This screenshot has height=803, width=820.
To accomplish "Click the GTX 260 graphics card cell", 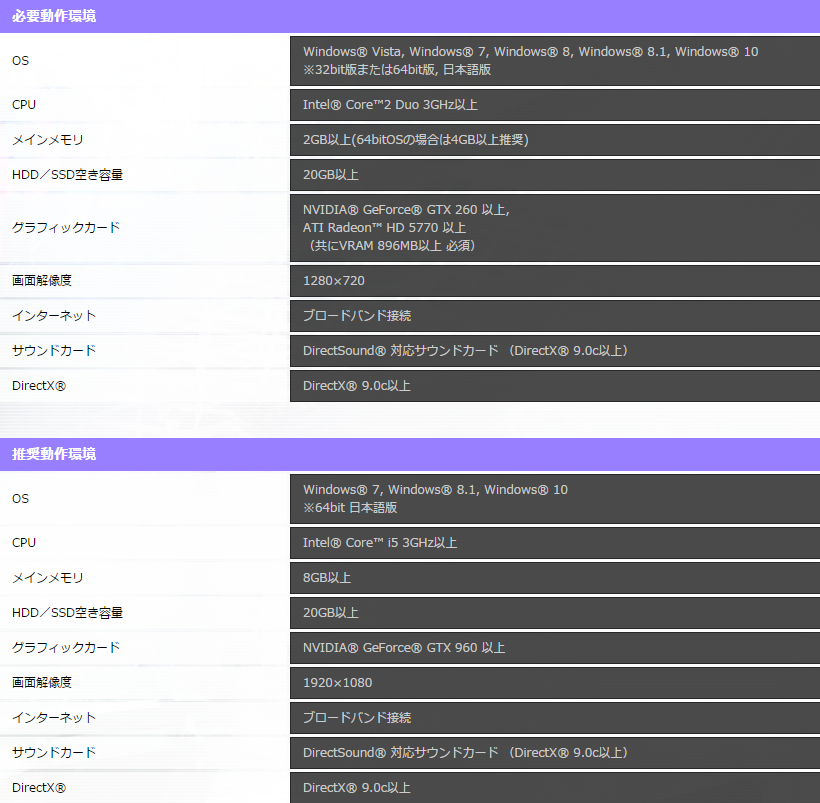I will tap(555, 228).
